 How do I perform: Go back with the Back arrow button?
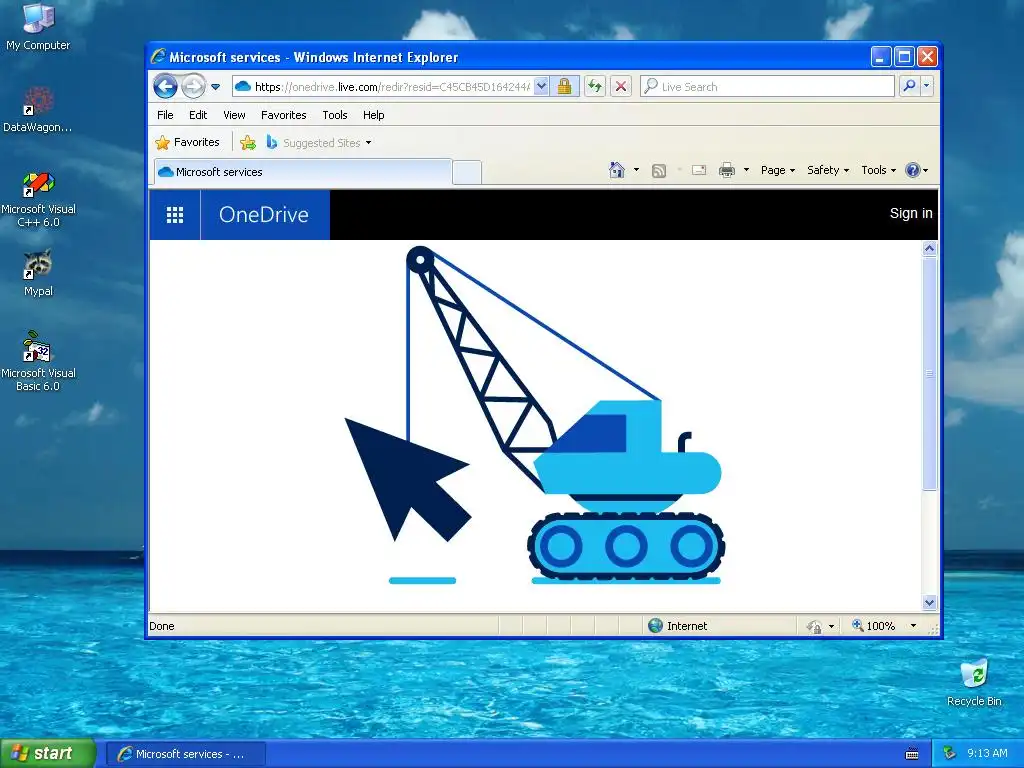click(165, 86)
